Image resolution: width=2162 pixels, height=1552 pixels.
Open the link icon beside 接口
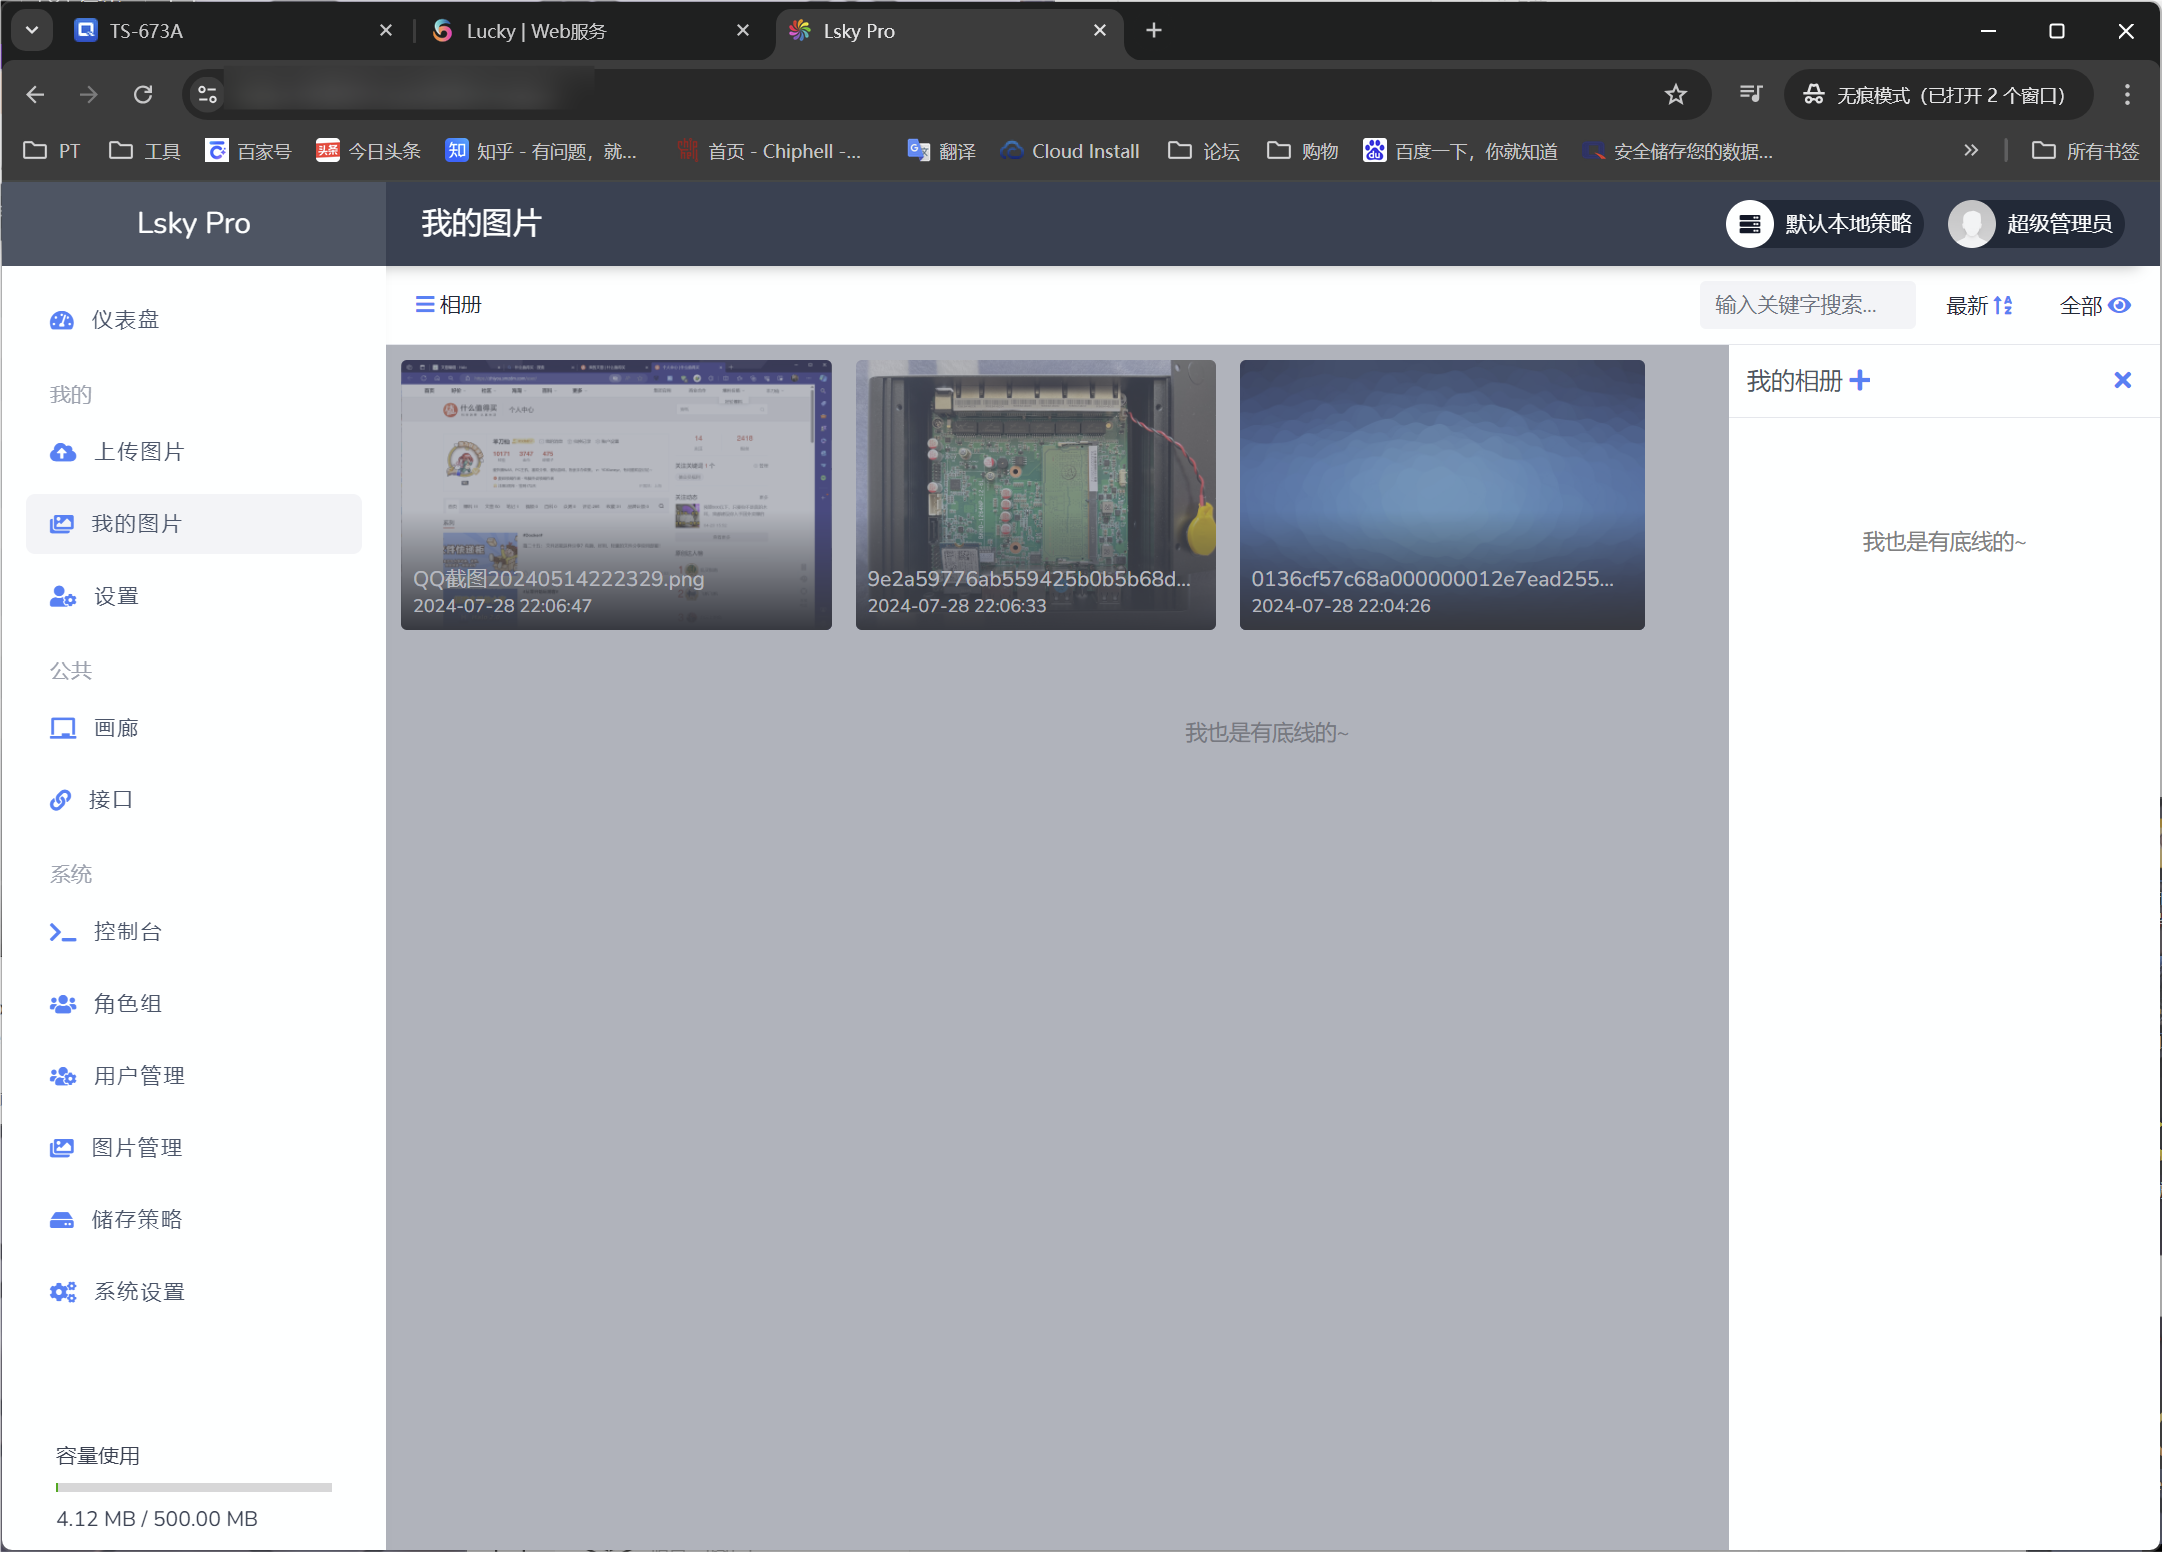point(61,800)
